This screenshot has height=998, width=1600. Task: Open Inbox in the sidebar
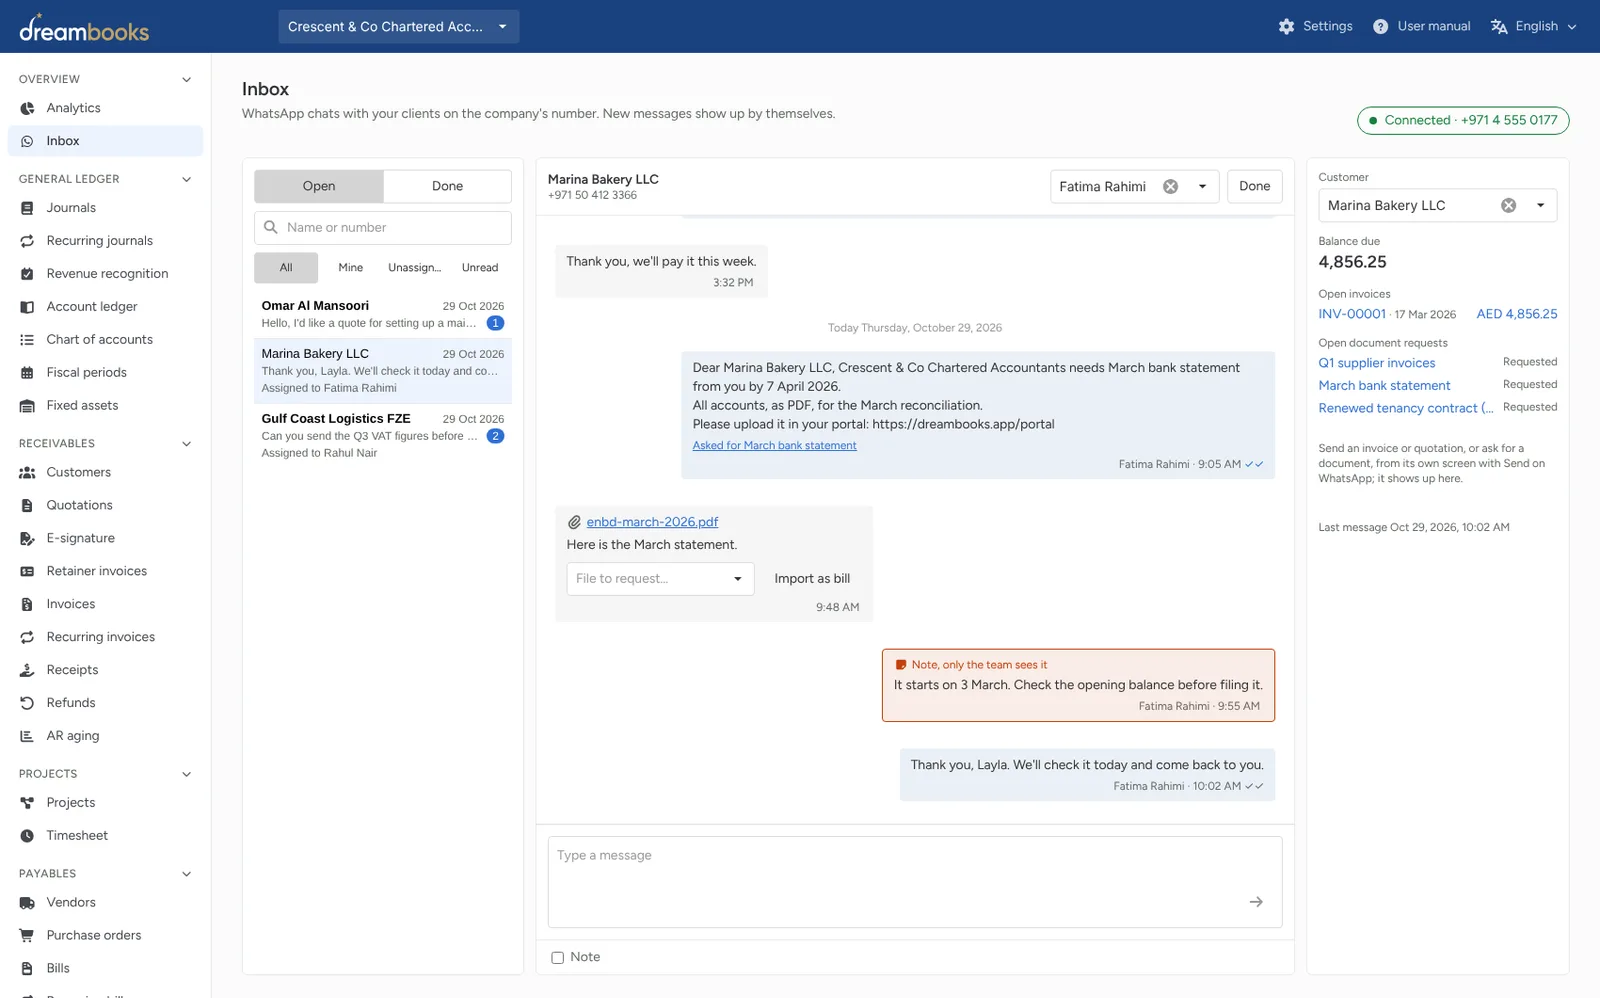pyautogui.click(x=105, y=141)
